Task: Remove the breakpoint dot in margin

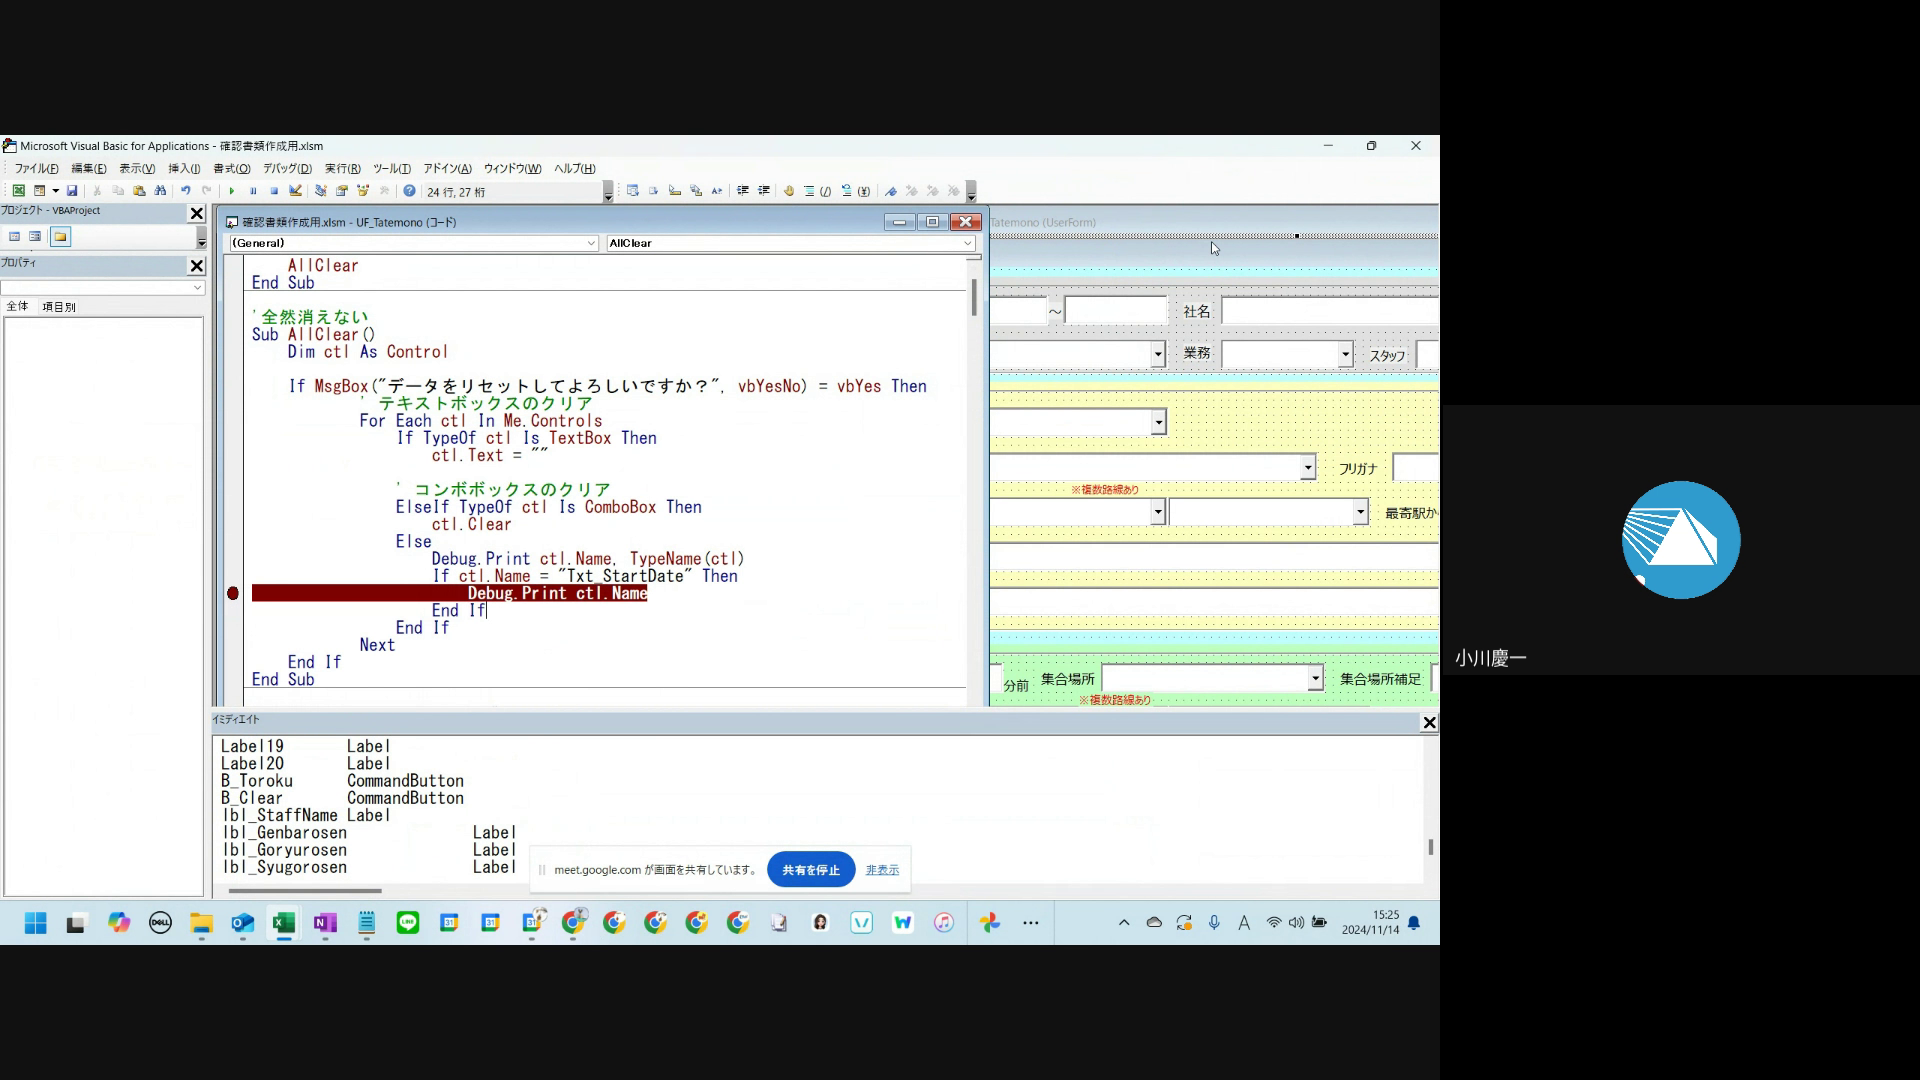Action: click(233, 594)
